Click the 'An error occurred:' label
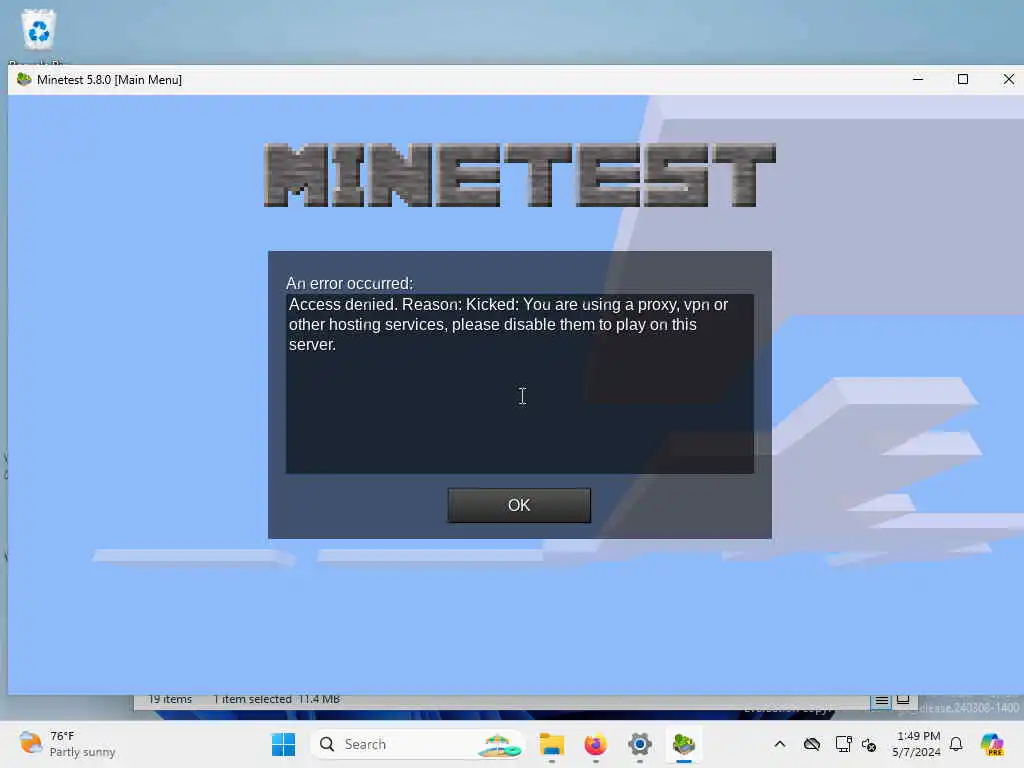This screenshot has height=768, width=1024. click(349, 283)
